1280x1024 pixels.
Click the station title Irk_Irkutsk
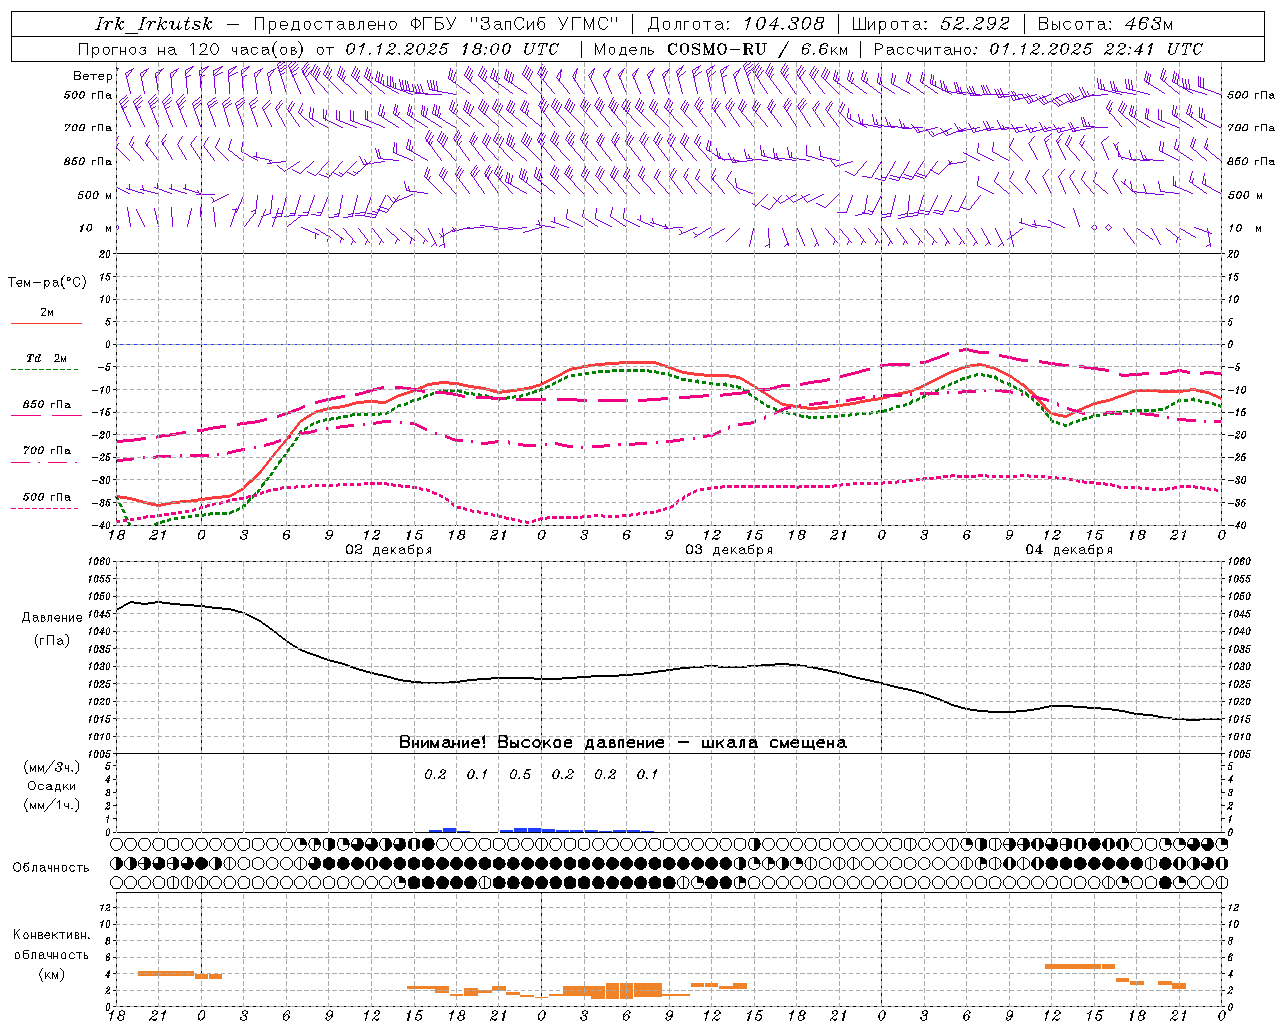pos(155,24)
